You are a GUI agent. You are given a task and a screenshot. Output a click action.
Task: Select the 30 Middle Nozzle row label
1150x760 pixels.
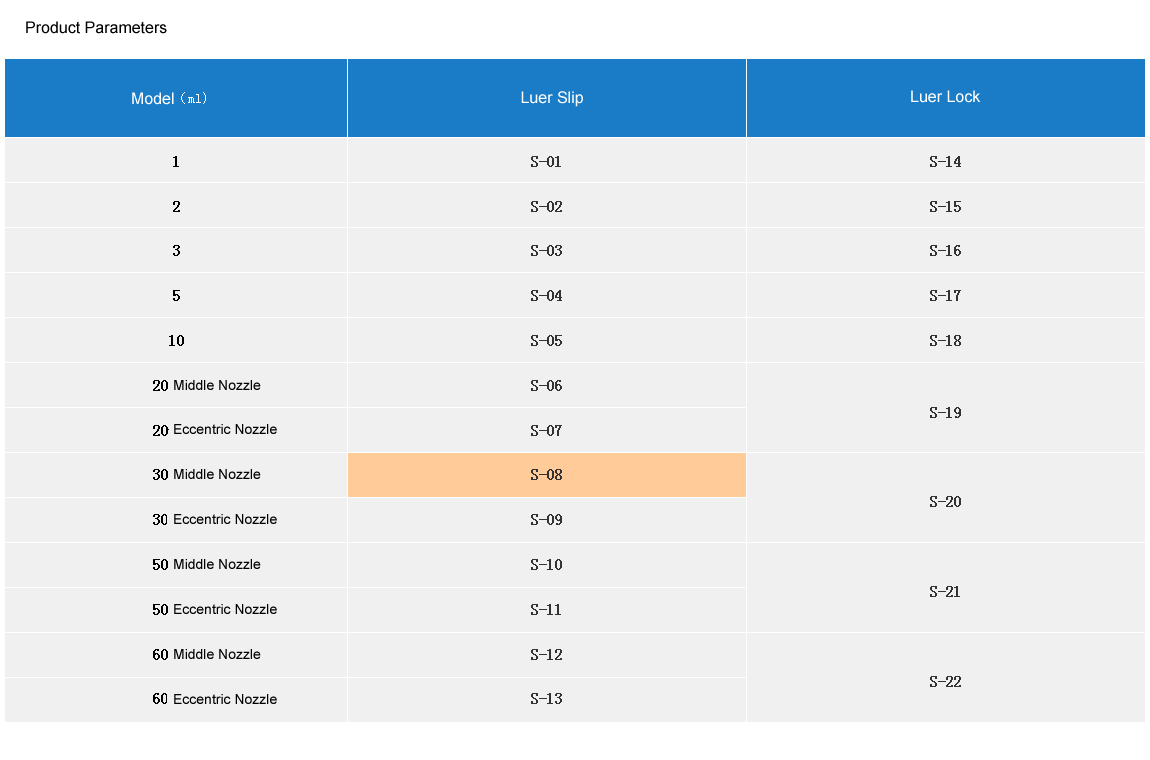click(x=206, y=475)
